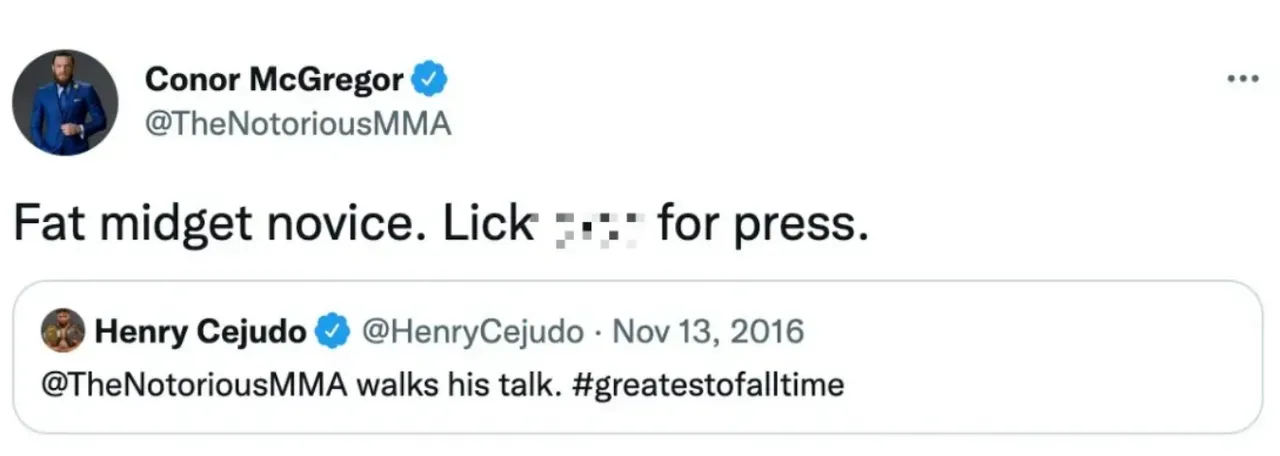Image resolution: width=1280 pixels, height=456 pixels.
Task: Open the @TheNotoriousMMA handle link
Action: click(298, 125)
